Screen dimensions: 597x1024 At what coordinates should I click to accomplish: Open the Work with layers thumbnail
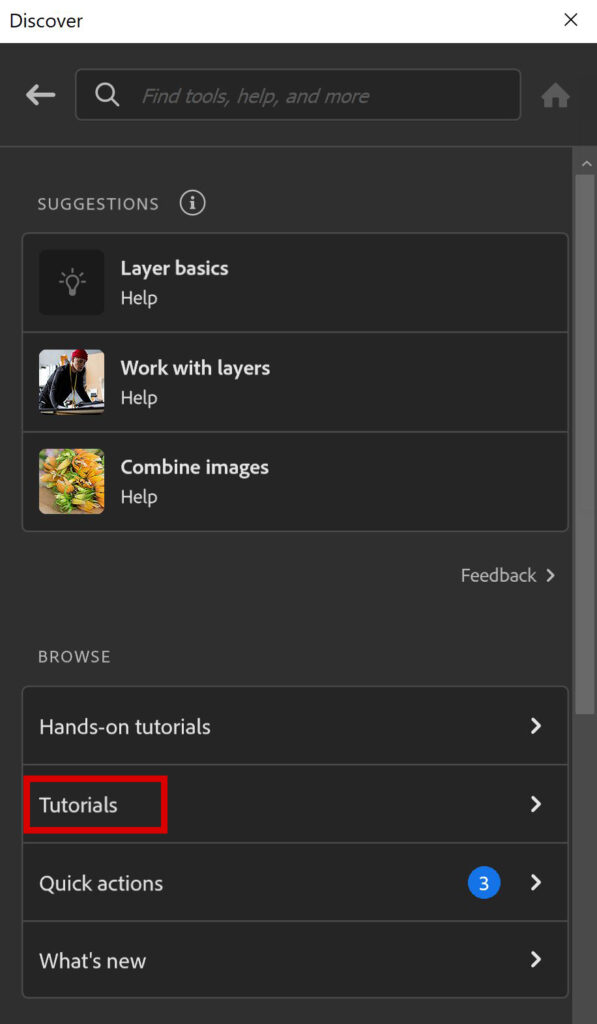(71, 382)
